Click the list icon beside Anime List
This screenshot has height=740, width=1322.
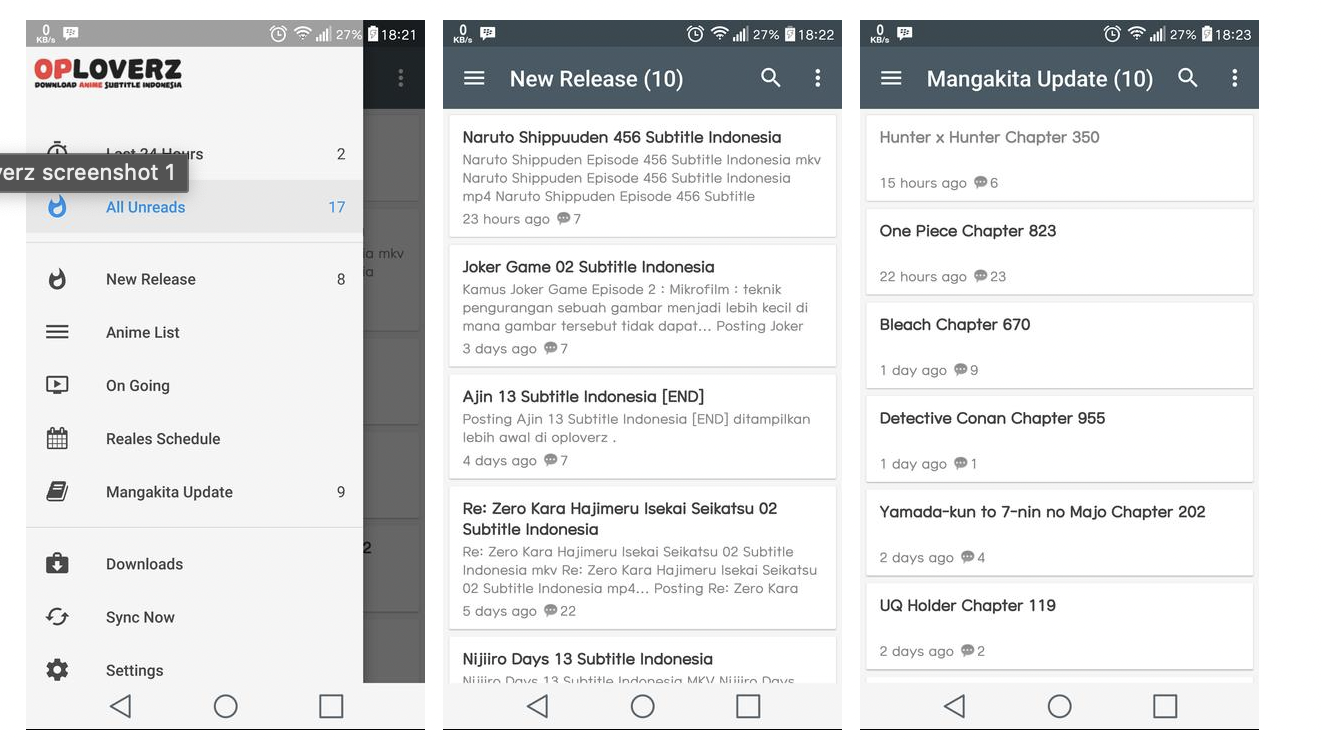58,332
